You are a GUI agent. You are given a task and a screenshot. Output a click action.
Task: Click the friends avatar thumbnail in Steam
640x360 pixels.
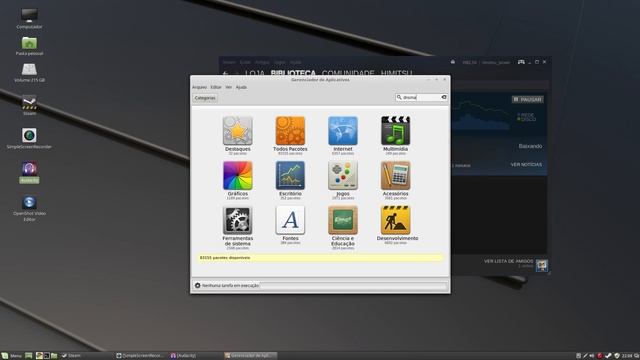coord(542,266)
